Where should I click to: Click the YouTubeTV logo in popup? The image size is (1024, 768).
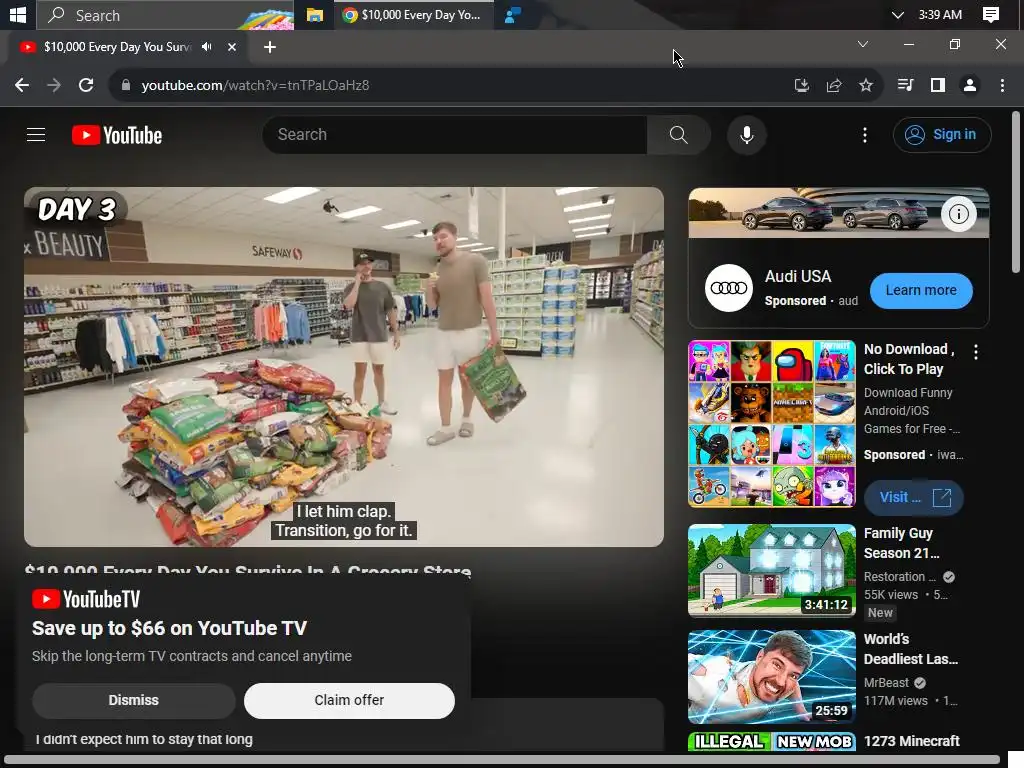[86, 599]
